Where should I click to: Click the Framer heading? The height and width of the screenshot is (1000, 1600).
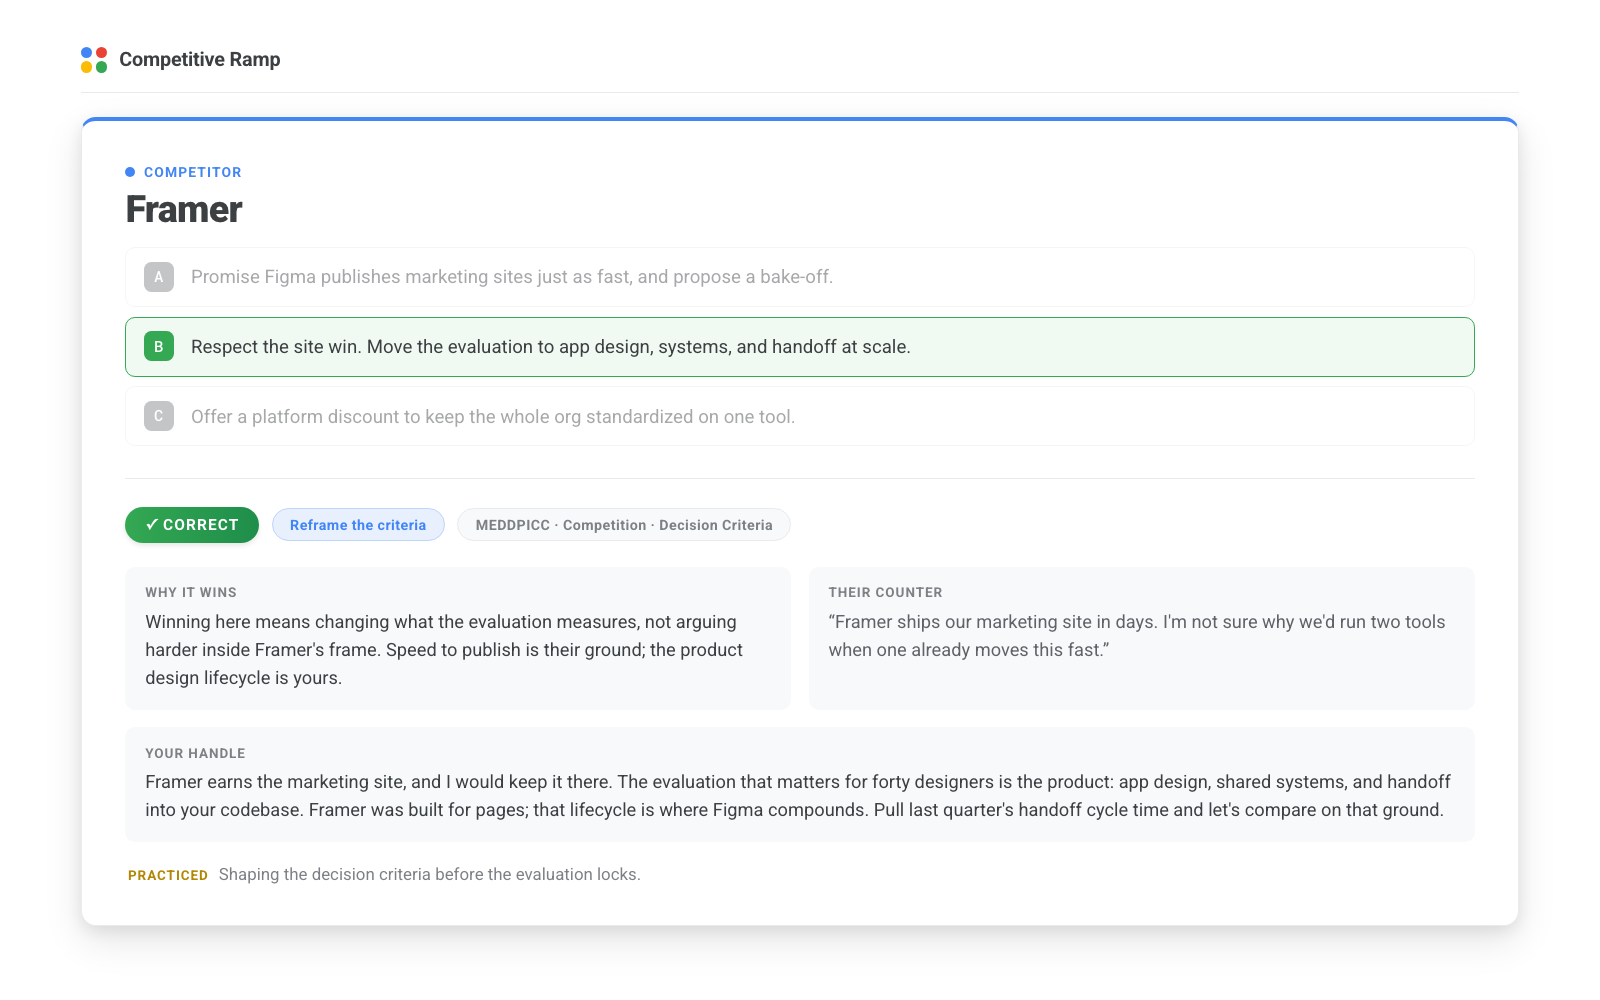[x=184, y=210]
